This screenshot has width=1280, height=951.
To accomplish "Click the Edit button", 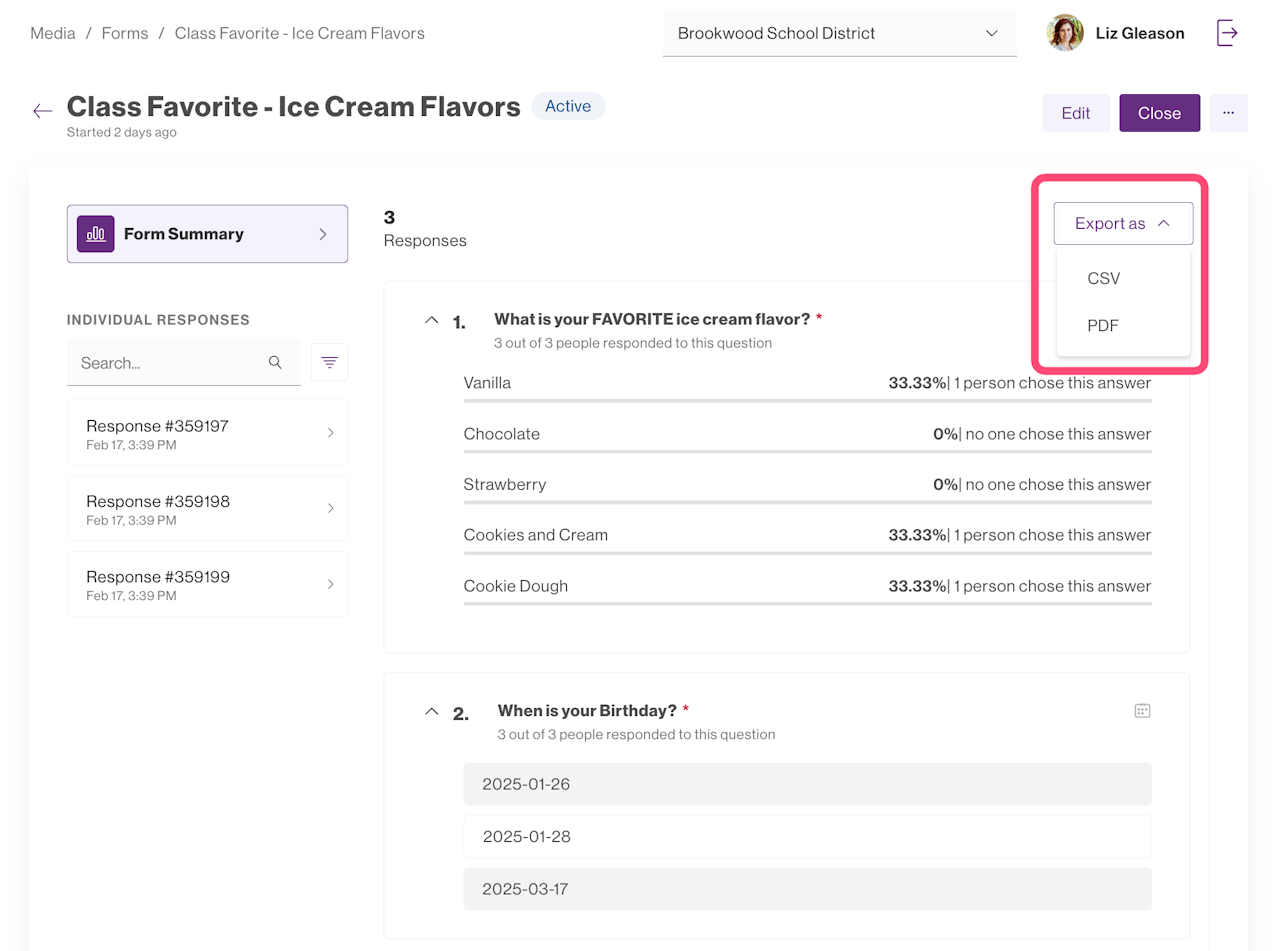I will (1075, 113).
